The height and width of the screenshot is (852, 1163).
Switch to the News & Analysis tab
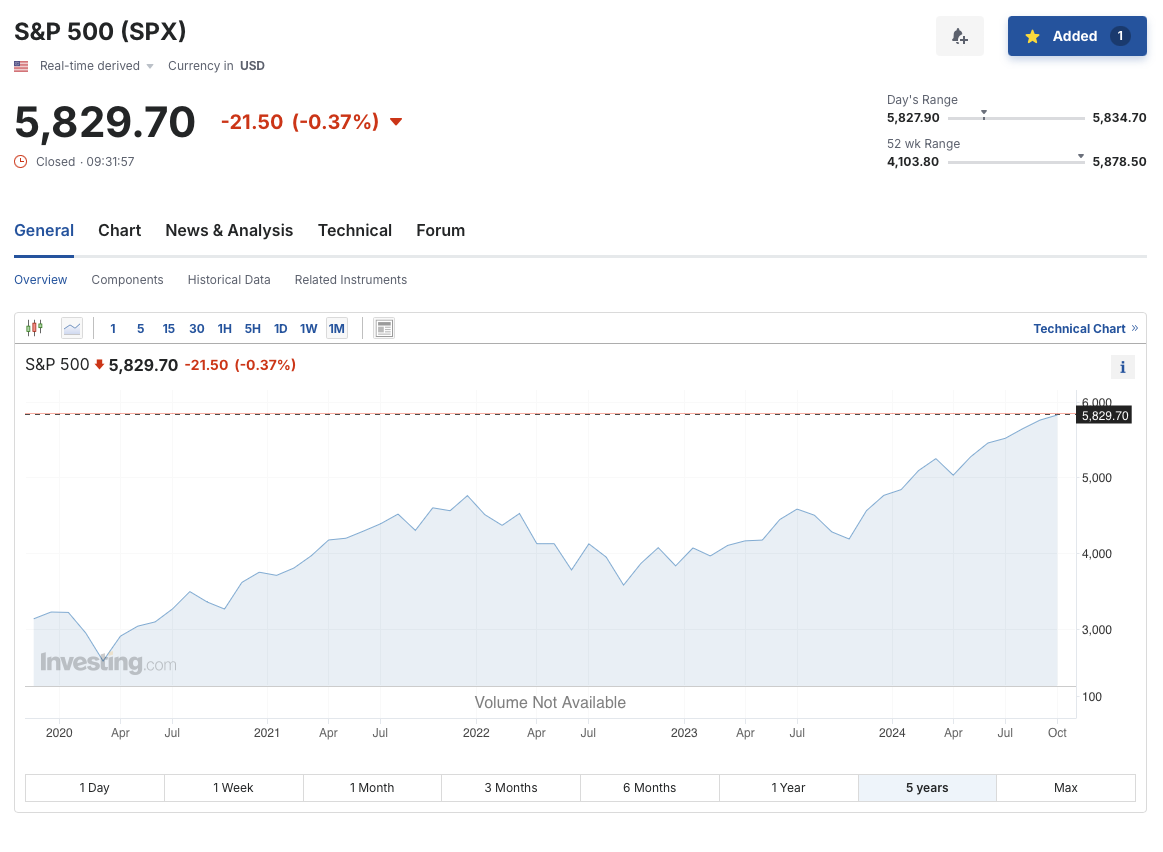pyautogui.click(x=229, y=230)
